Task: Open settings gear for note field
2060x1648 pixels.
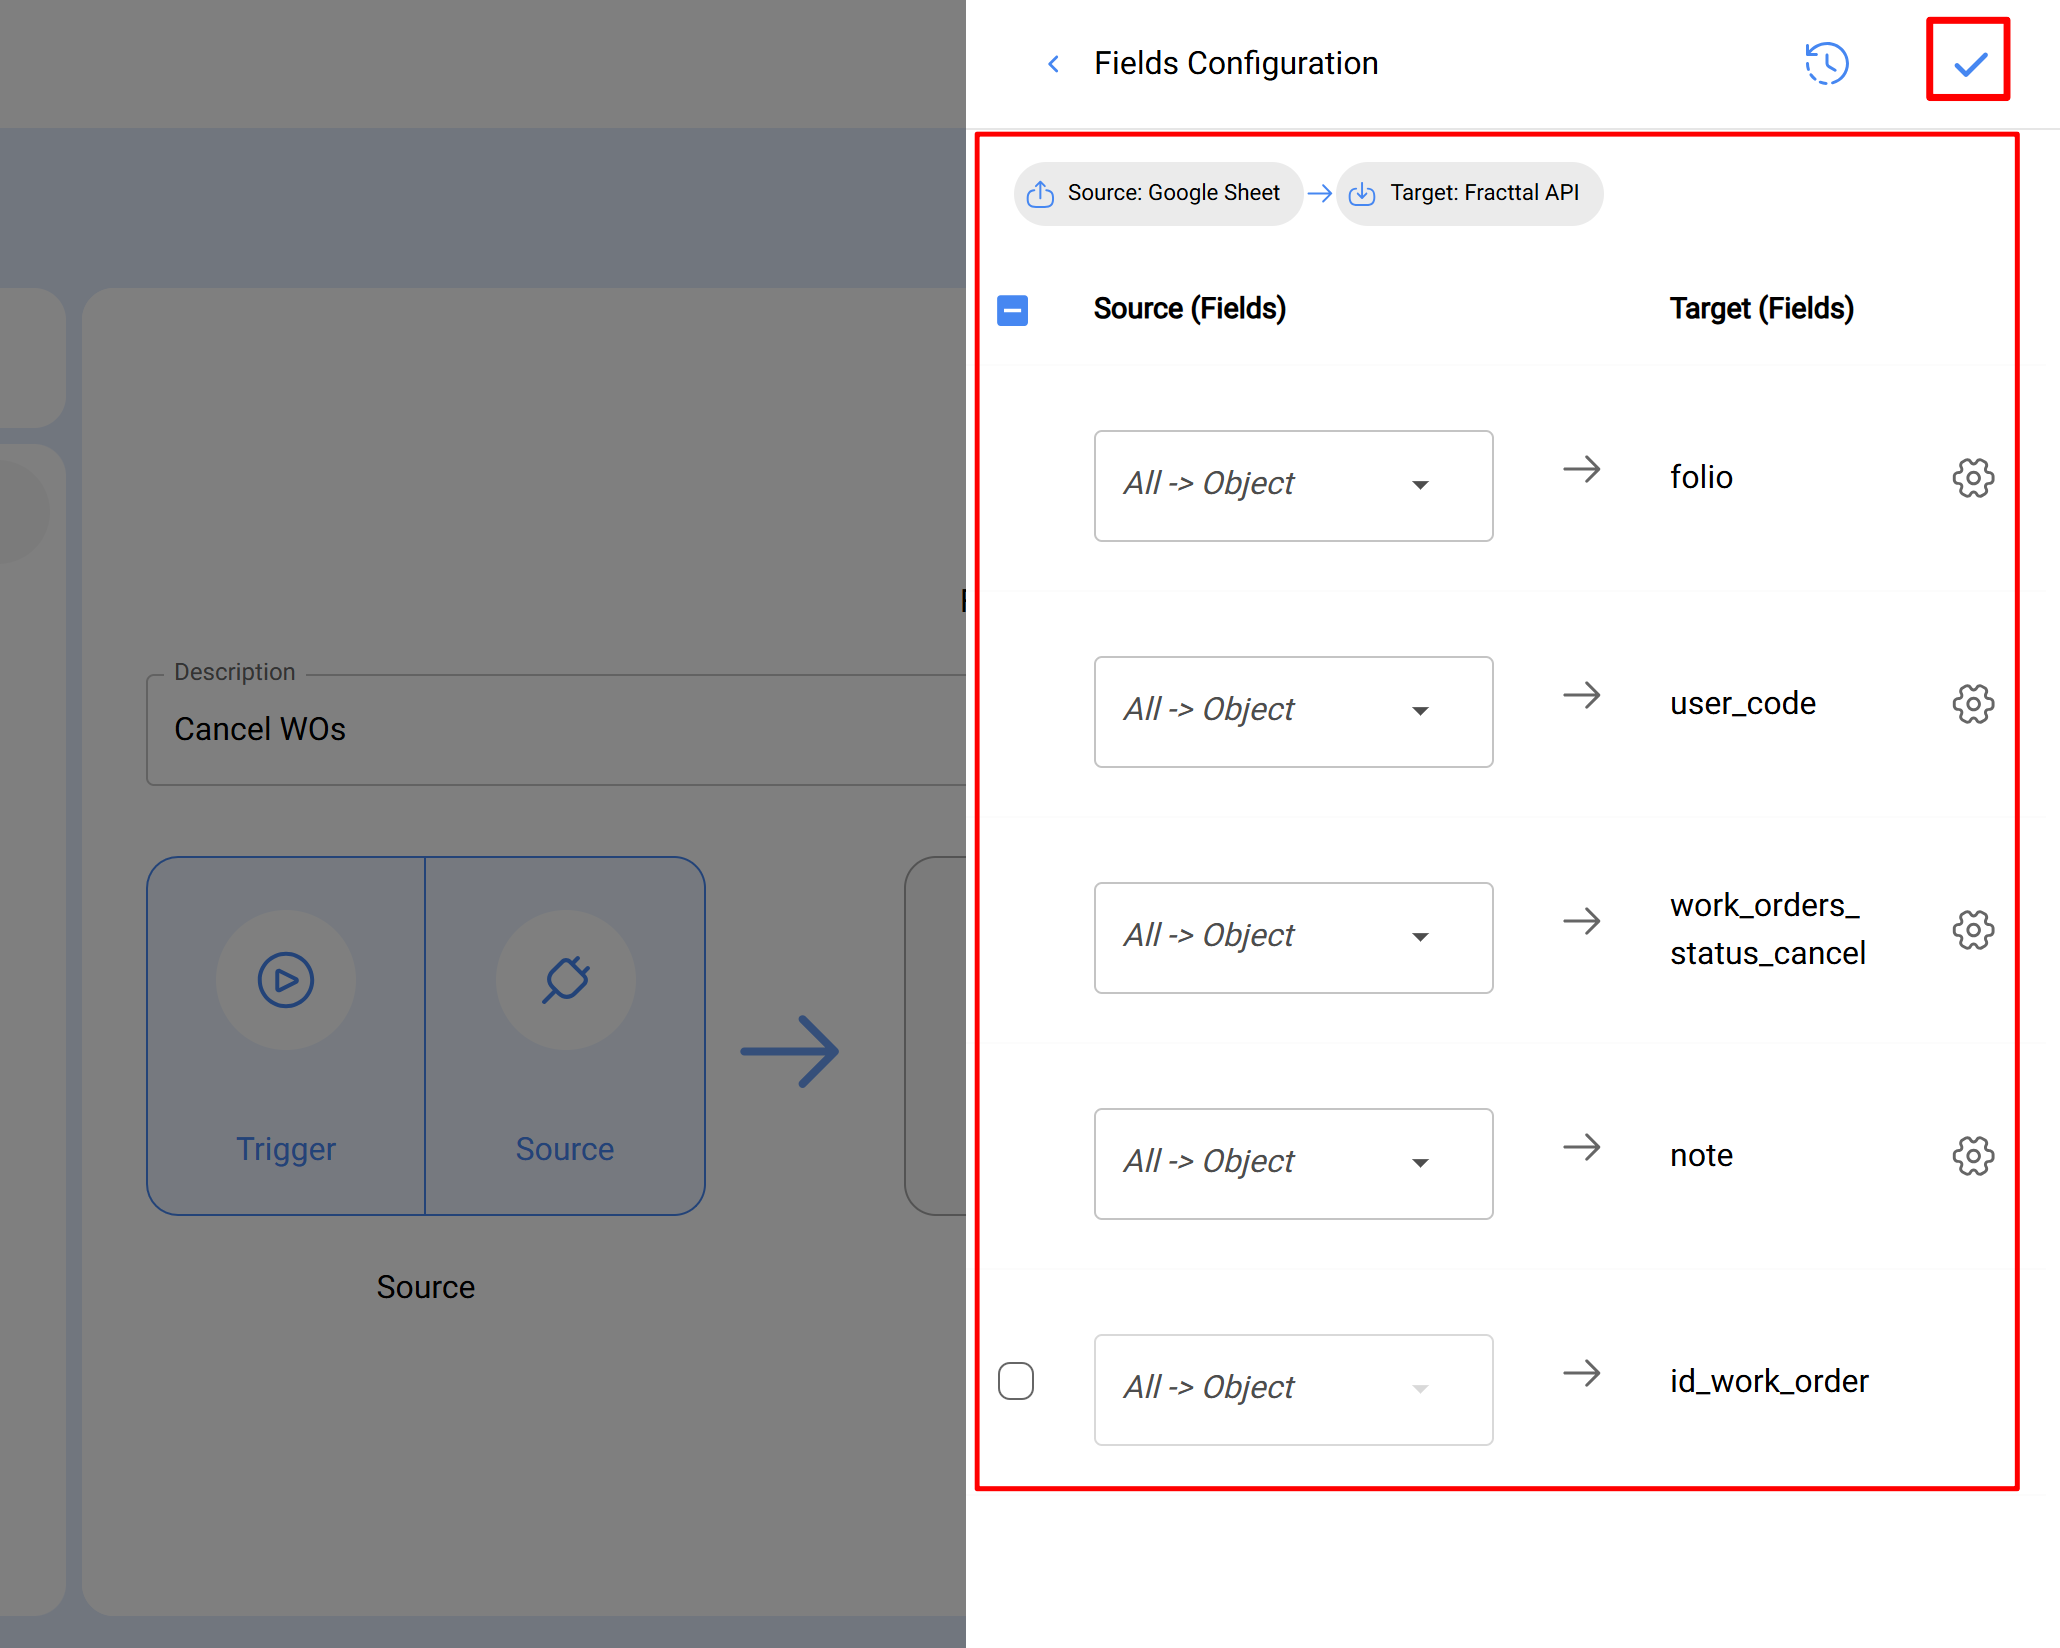Action: pos(1972,1156)
